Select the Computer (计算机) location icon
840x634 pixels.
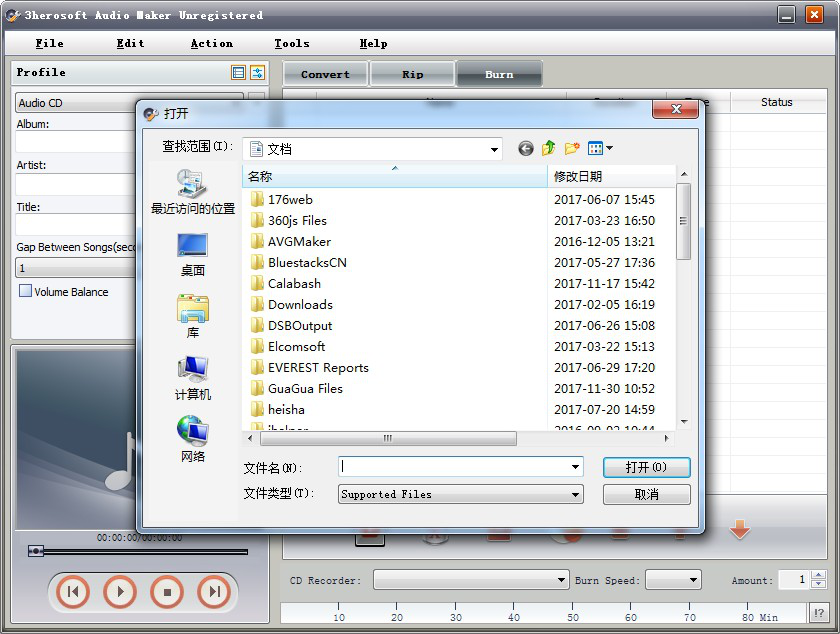(193, 378)
